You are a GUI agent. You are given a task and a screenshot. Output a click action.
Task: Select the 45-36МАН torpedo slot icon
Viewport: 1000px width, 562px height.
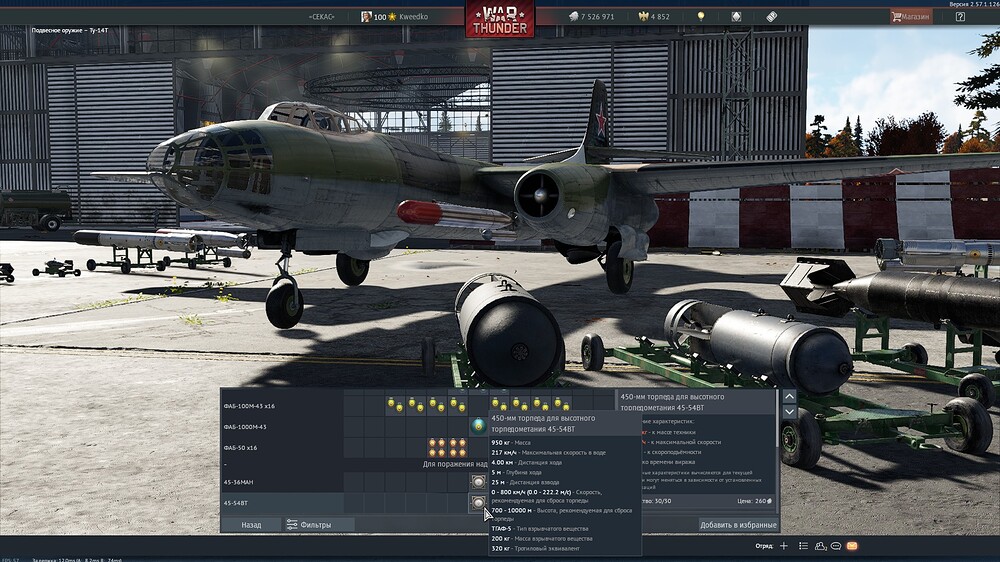click(478, 482)
